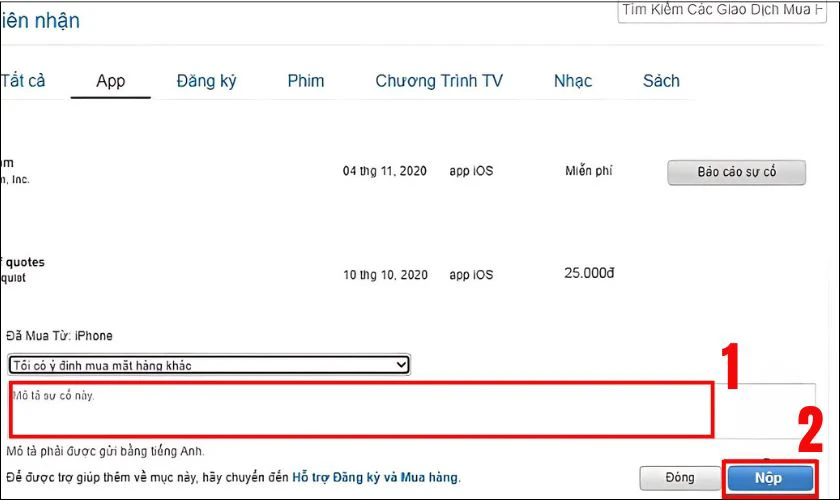Click the purchase search field at top
Screen dimensions: 840x500
click(x=722, y=11)
